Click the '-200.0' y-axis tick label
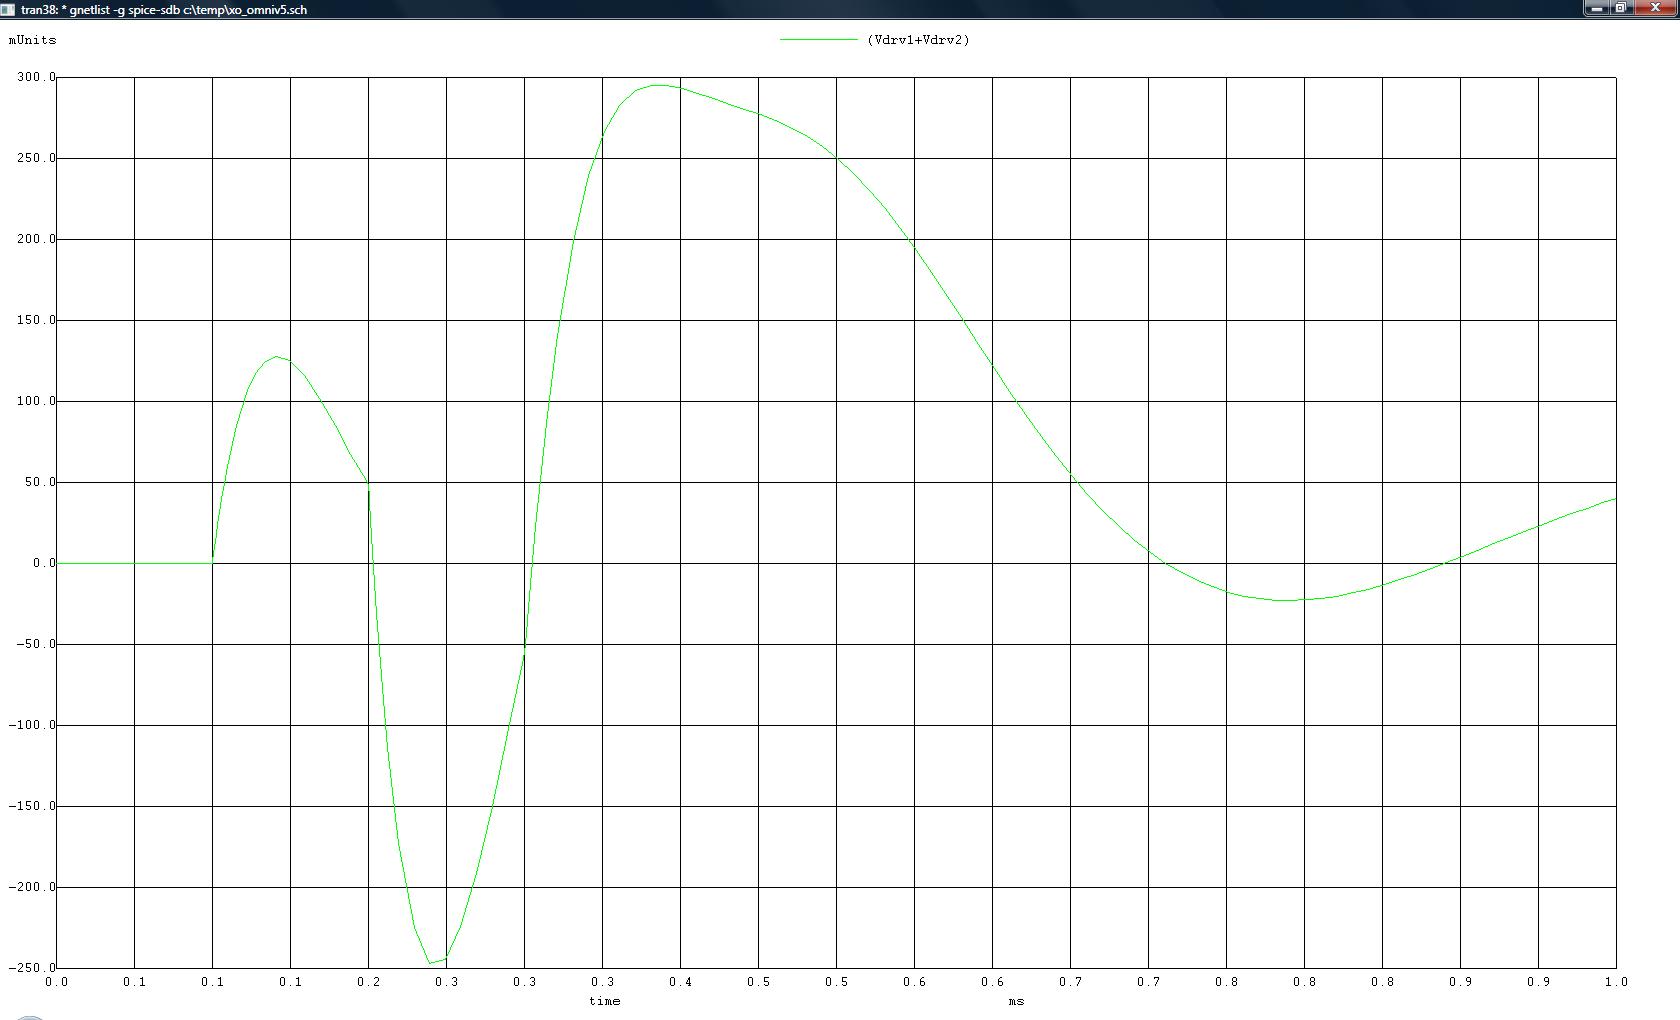1680x1020 pixels. click(32, 887)
